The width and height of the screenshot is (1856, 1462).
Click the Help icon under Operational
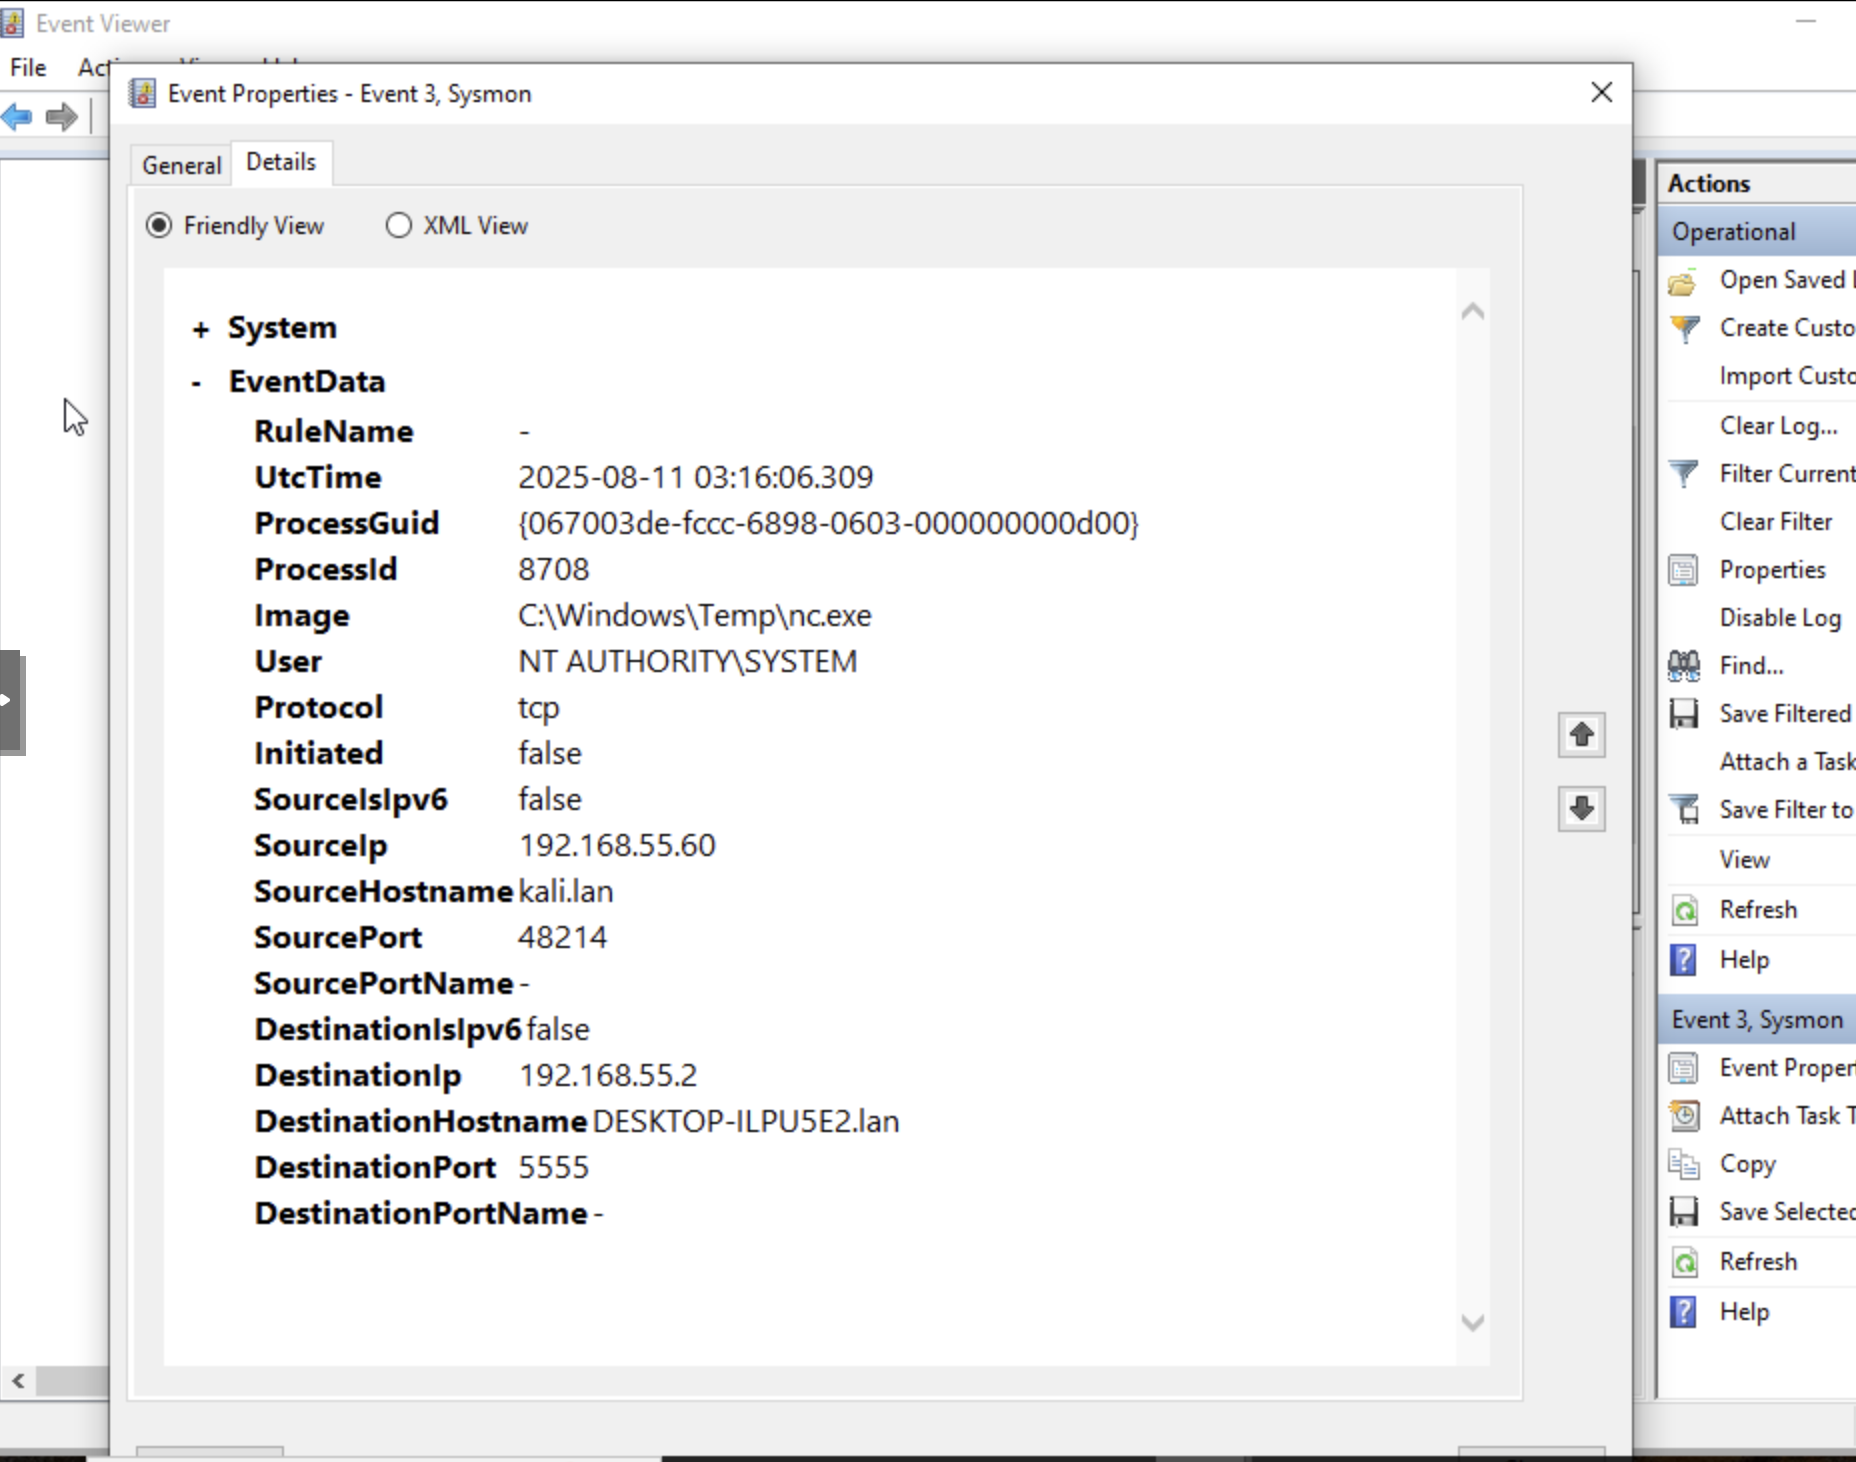click(x=1684, y=960)
